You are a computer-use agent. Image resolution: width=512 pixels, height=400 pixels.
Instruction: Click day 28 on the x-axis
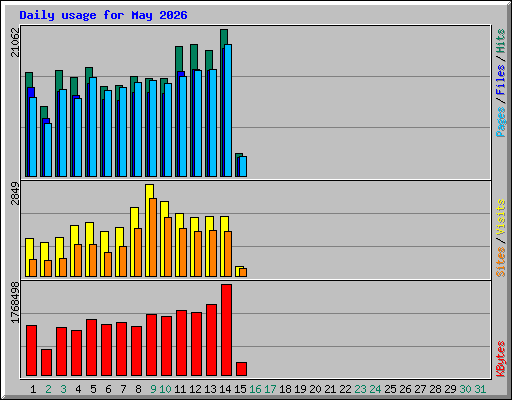click(x=435, y=389)
